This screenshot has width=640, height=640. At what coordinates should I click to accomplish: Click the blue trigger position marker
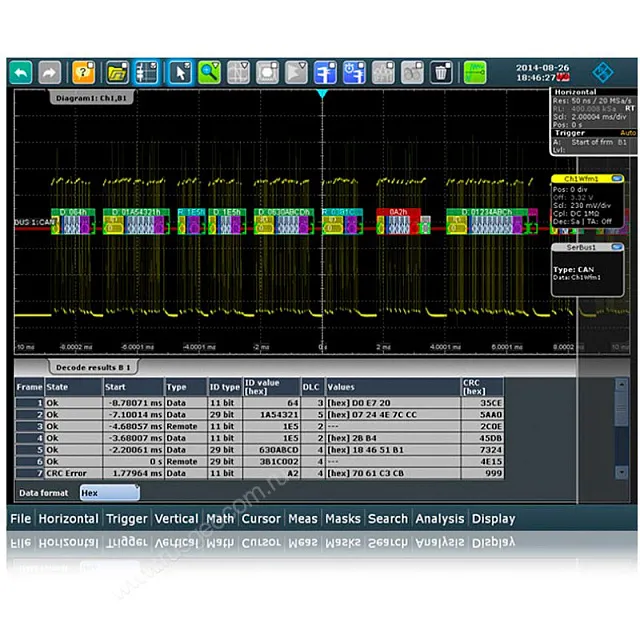click(322, 94)
